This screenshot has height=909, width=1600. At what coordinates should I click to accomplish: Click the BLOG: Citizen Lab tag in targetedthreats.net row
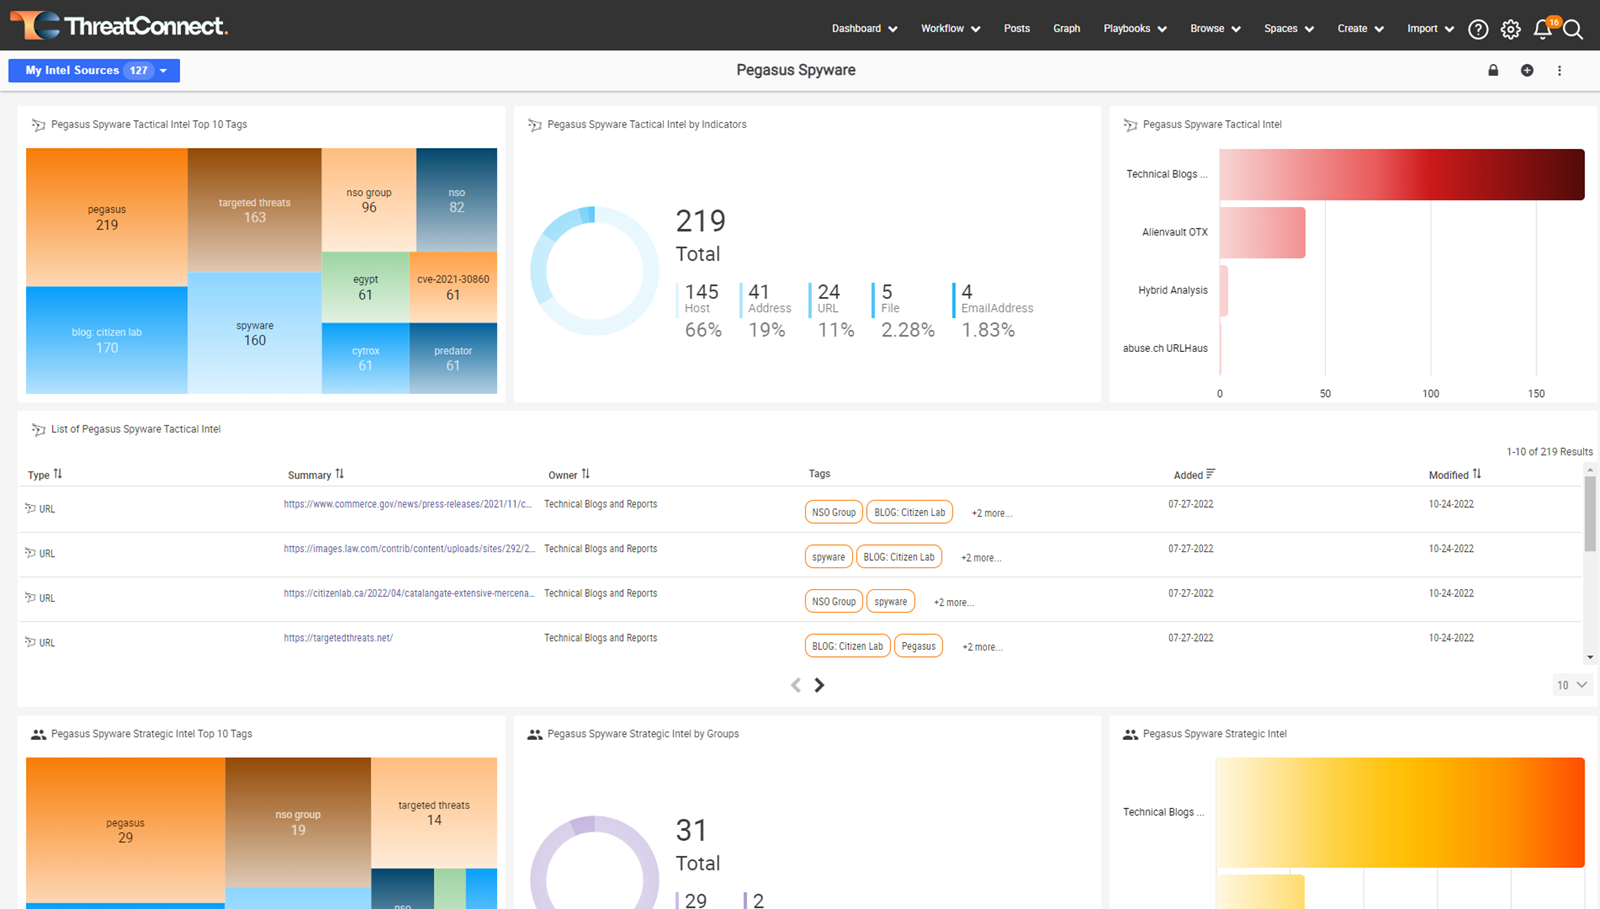pos(847,646)
